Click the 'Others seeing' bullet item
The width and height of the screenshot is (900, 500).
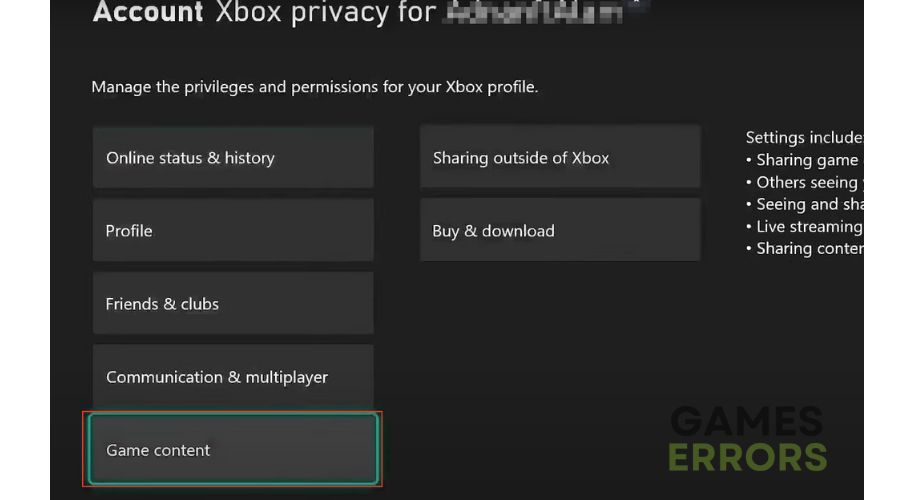tap(804, 183)
